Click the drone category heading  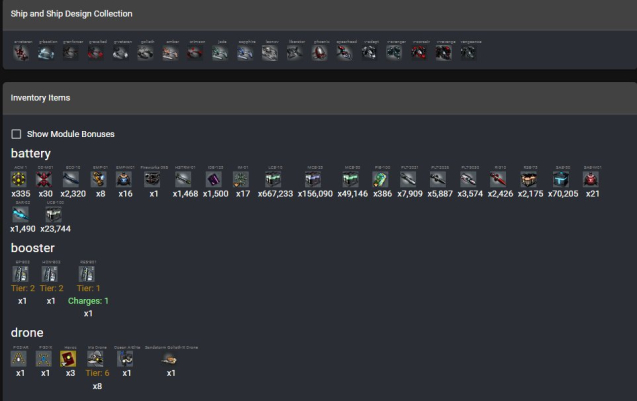click(27, 332)
